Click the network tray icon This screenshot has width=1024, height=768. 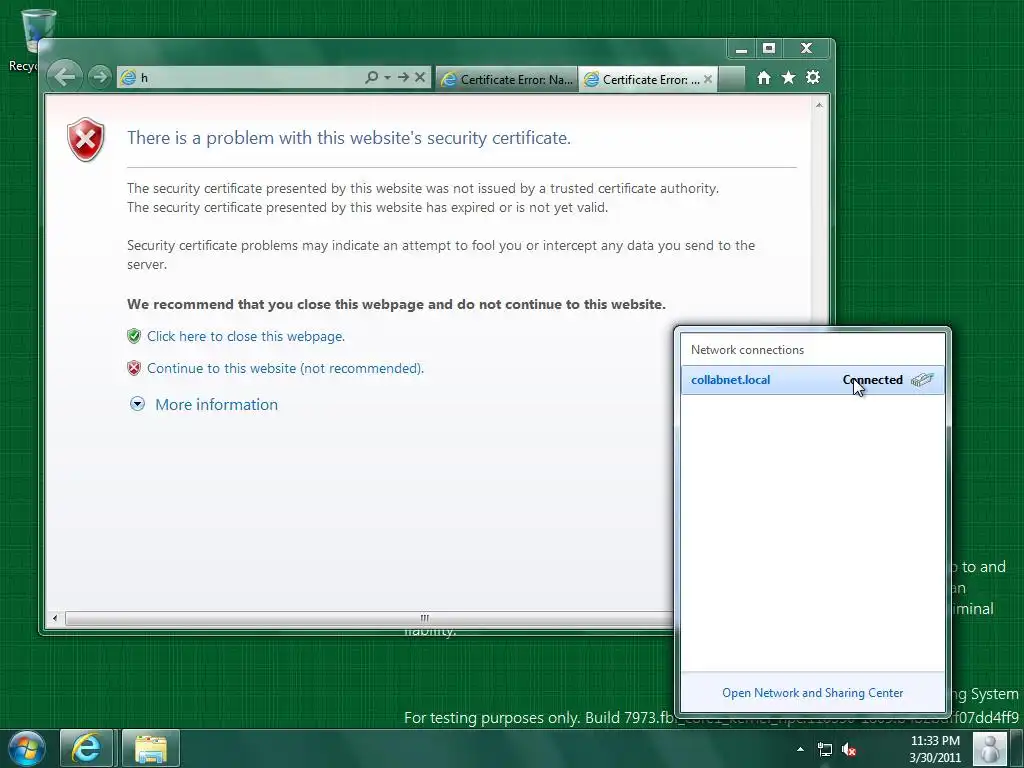825,750
